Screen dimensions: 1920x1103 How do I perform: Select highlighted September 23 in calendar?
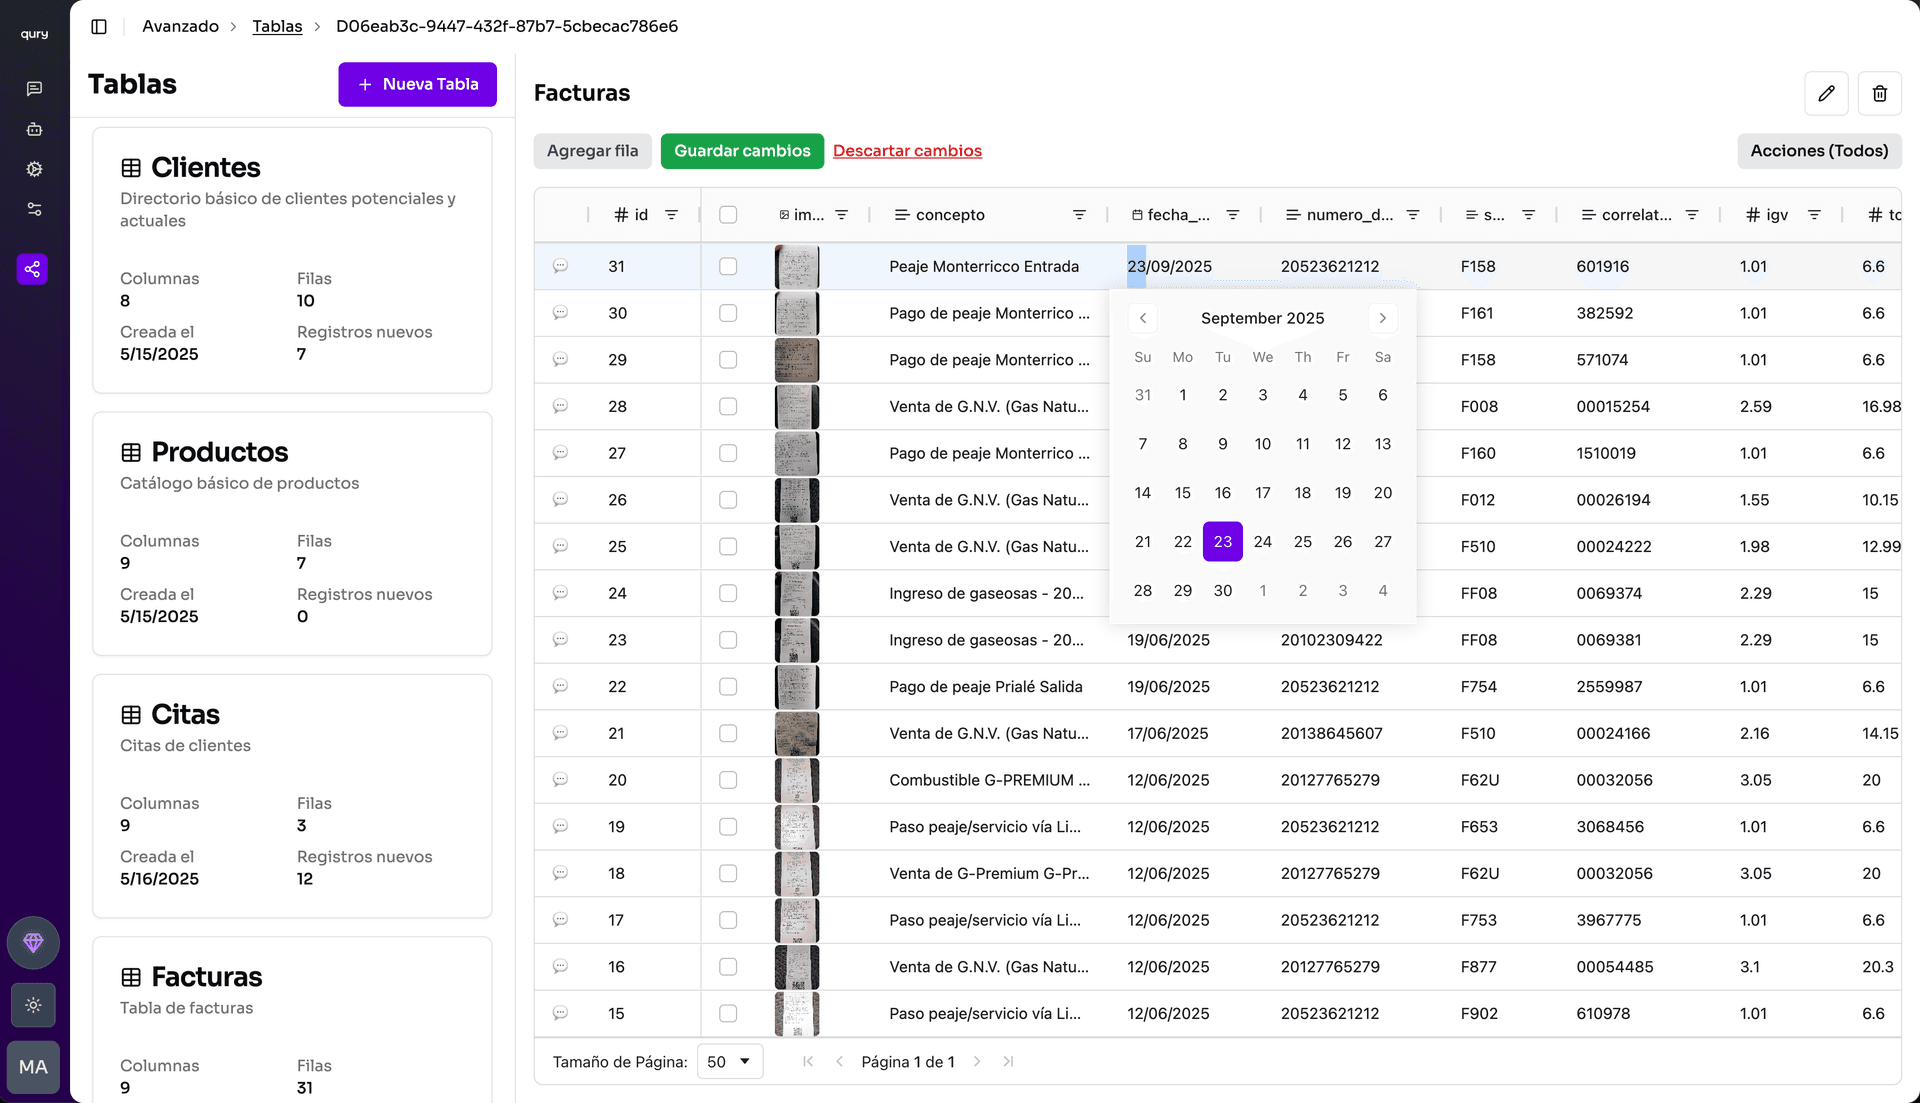[1222, 542]
